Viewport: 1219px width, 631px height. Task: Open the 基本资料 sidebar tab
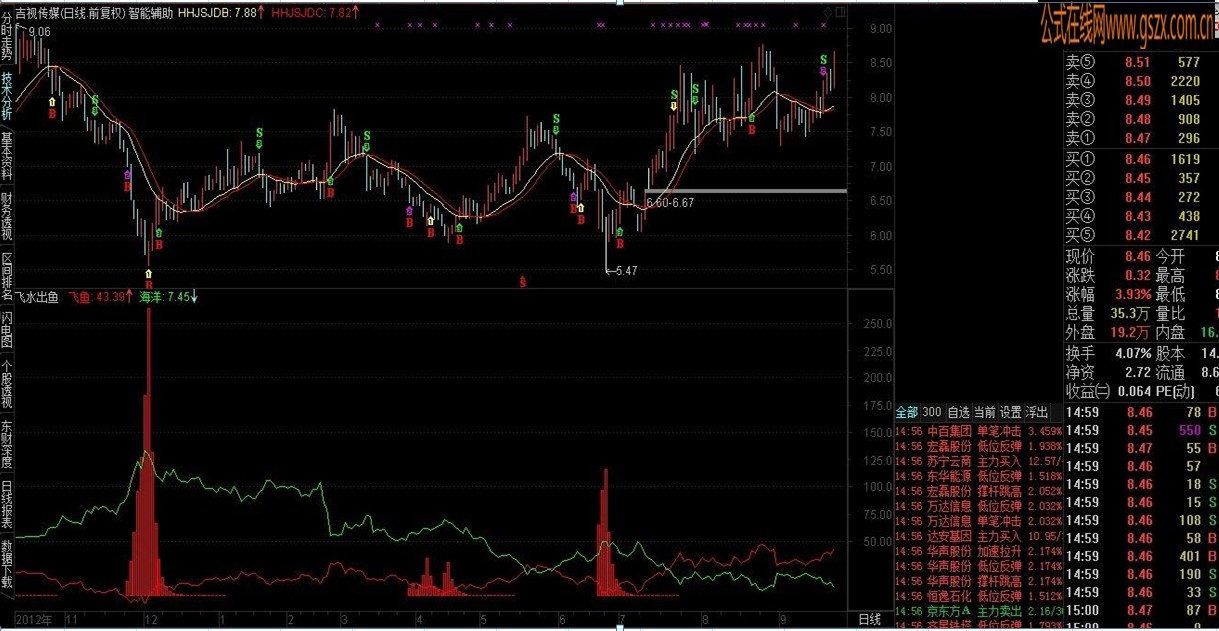pos(7,157)
